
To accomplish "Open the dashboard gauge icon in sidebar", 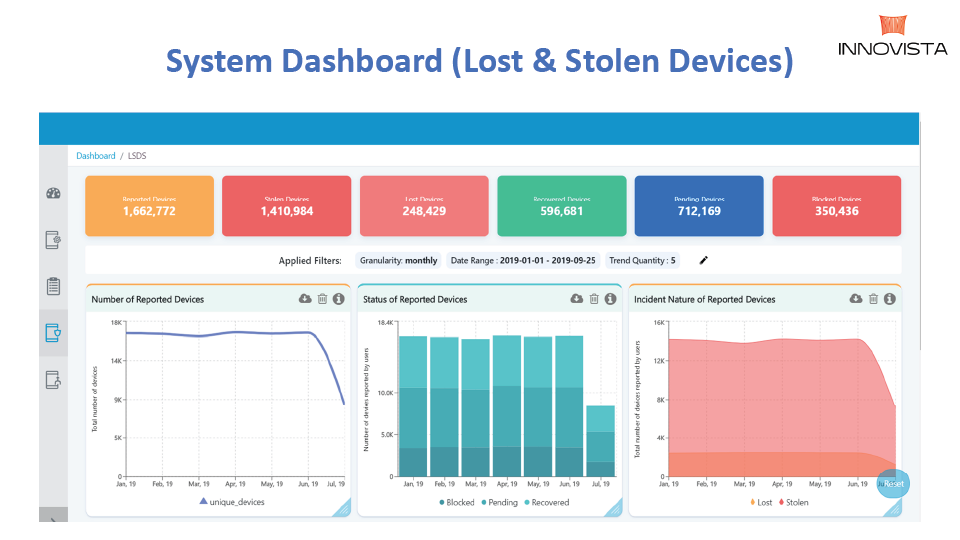I will pos(54,194).
